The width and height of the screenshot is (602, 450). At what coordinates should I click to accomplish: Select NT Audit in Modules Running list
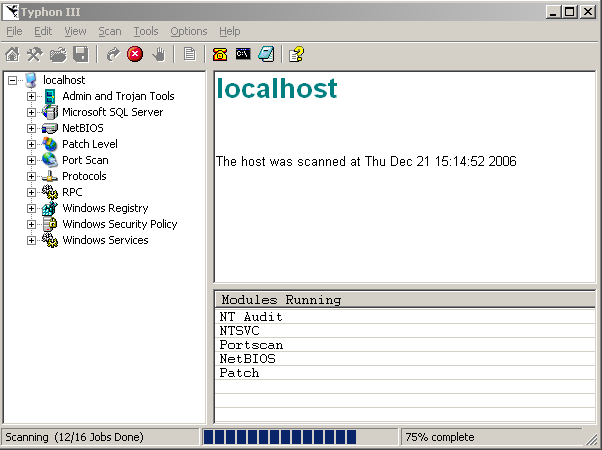pyautogui.click(x=251, y=317)
